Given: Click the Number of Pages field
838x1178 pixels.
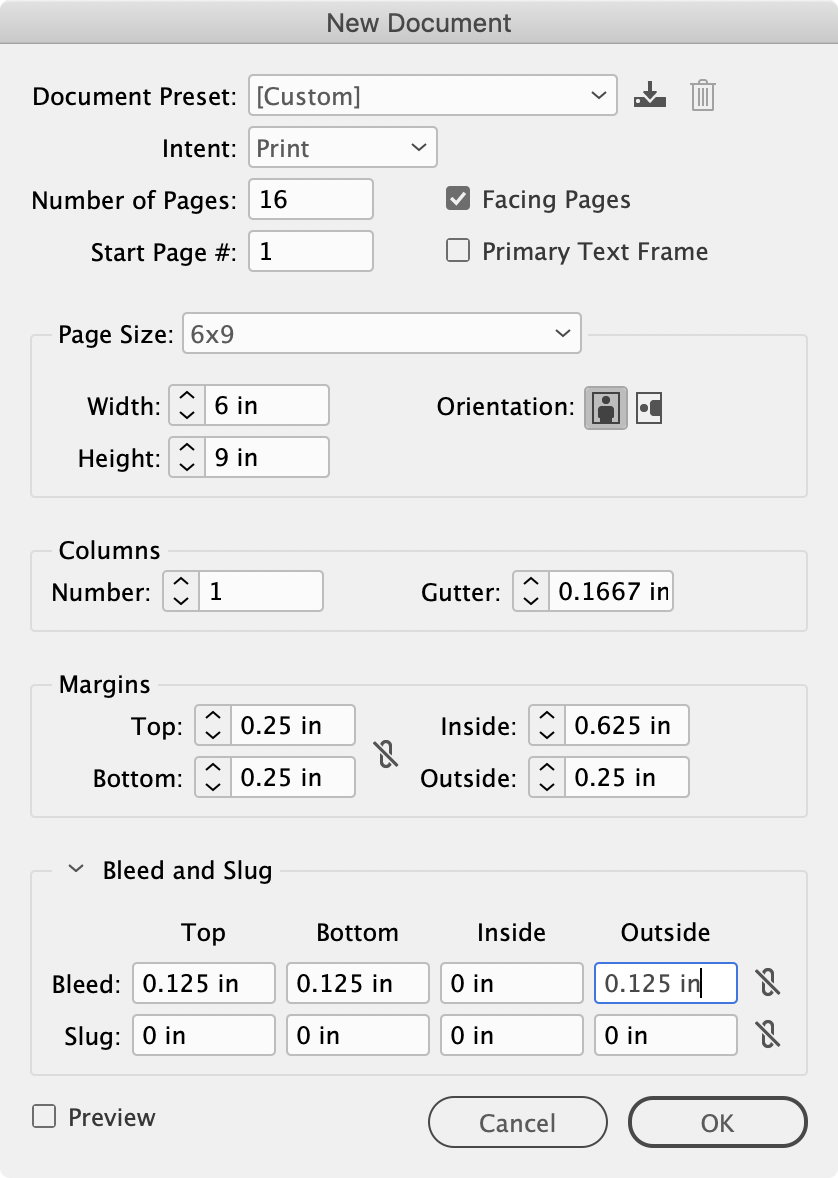Looking at the screenshot, I should click(310, 199).
